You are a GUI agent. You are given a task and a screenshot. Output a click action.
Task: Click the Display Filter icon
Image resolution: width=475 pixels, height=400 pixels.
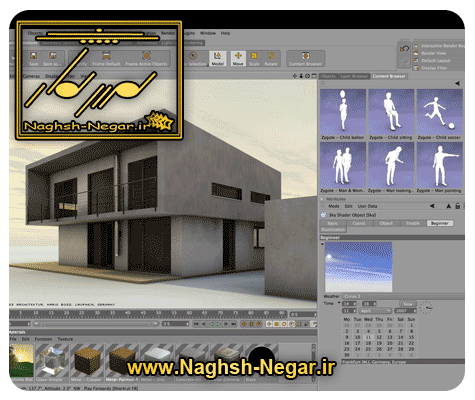click(x=416, y=68)
